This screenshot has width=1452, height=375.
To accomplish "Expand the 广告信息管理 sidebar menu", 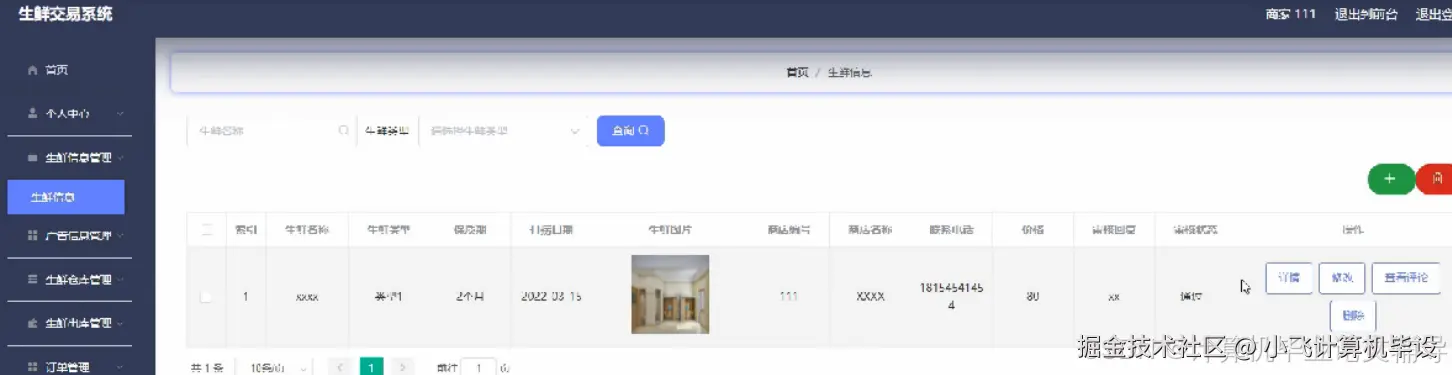I will coord(120,236).
